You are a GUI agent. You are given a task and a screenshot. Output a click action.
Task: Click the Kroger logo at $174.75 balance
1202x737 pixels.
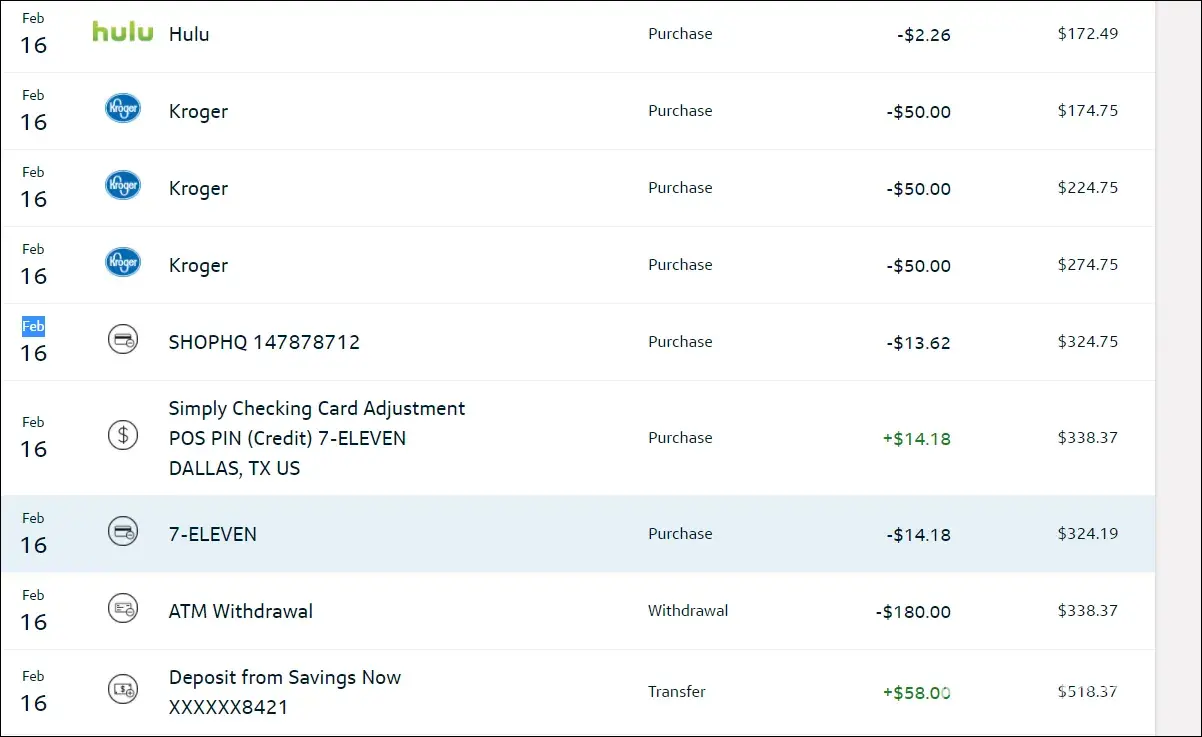pyautogui.click(x=123, y=110)
